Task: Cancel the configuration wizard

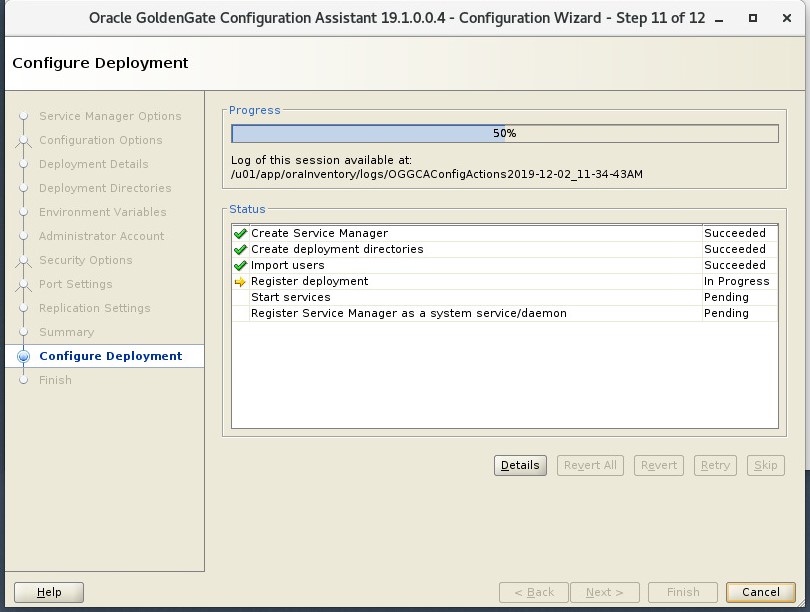Action: 761,592
